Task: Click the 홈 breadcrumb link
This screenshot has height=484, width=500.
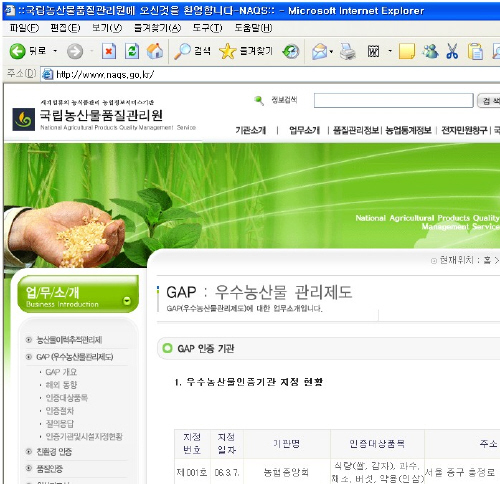Action: (487, 260)
